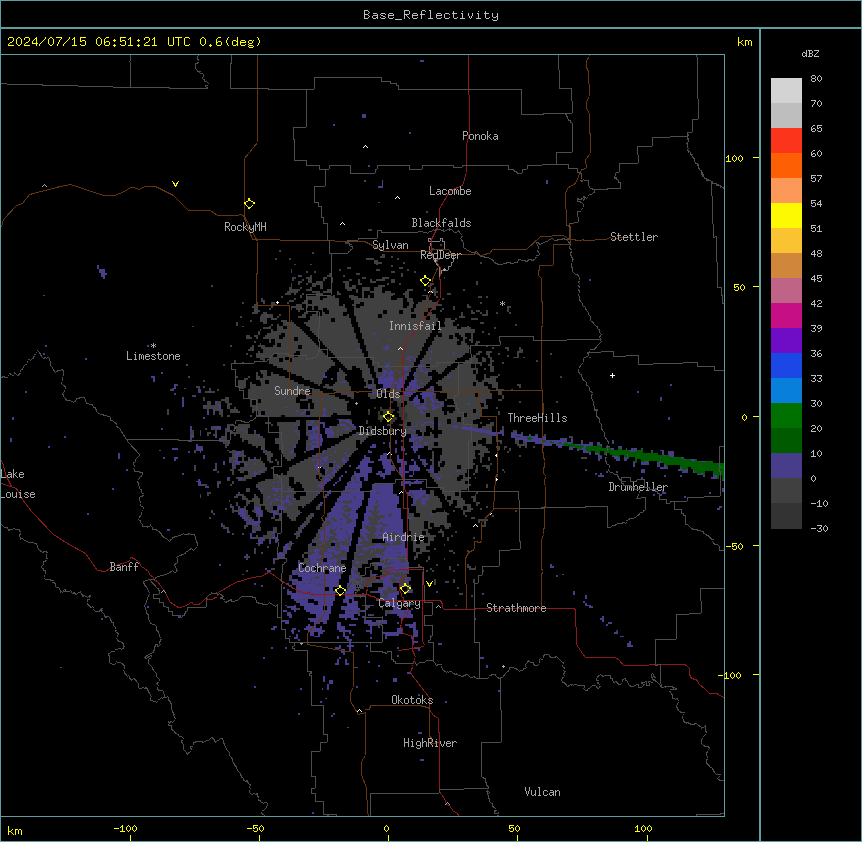Click the Olds city label
Image resolution: width=862 pixels, height=842 pixels.
coord(388,394)
